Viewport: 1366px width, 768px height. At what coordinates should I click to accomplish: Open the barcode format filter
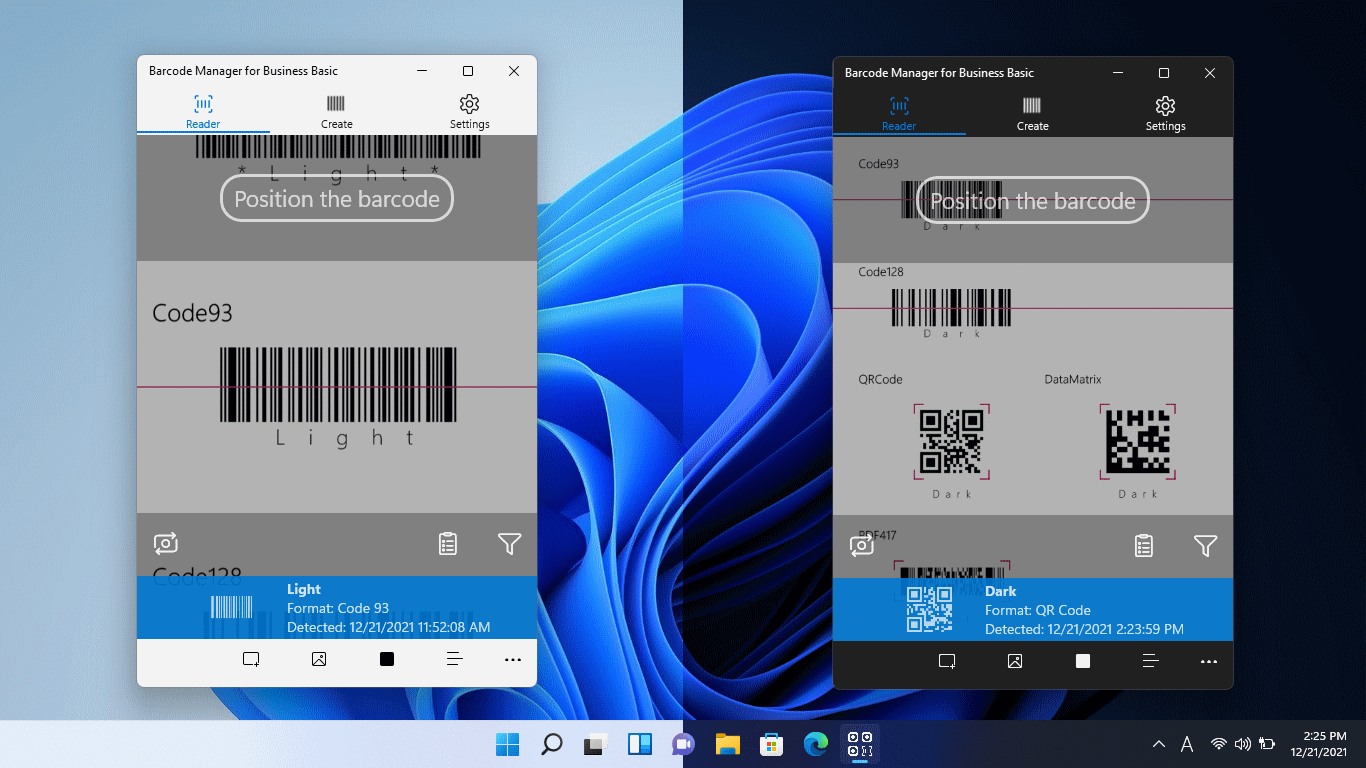[510, 544]
